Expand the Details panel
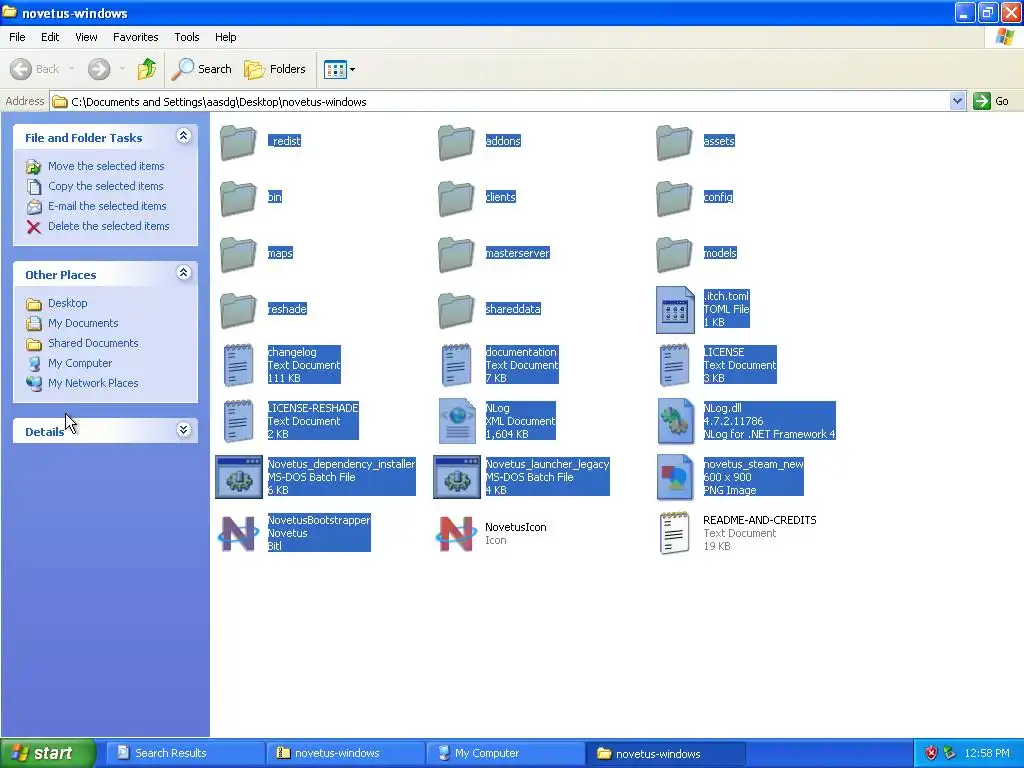This screenshot has height=768, width=1024. 184,430
